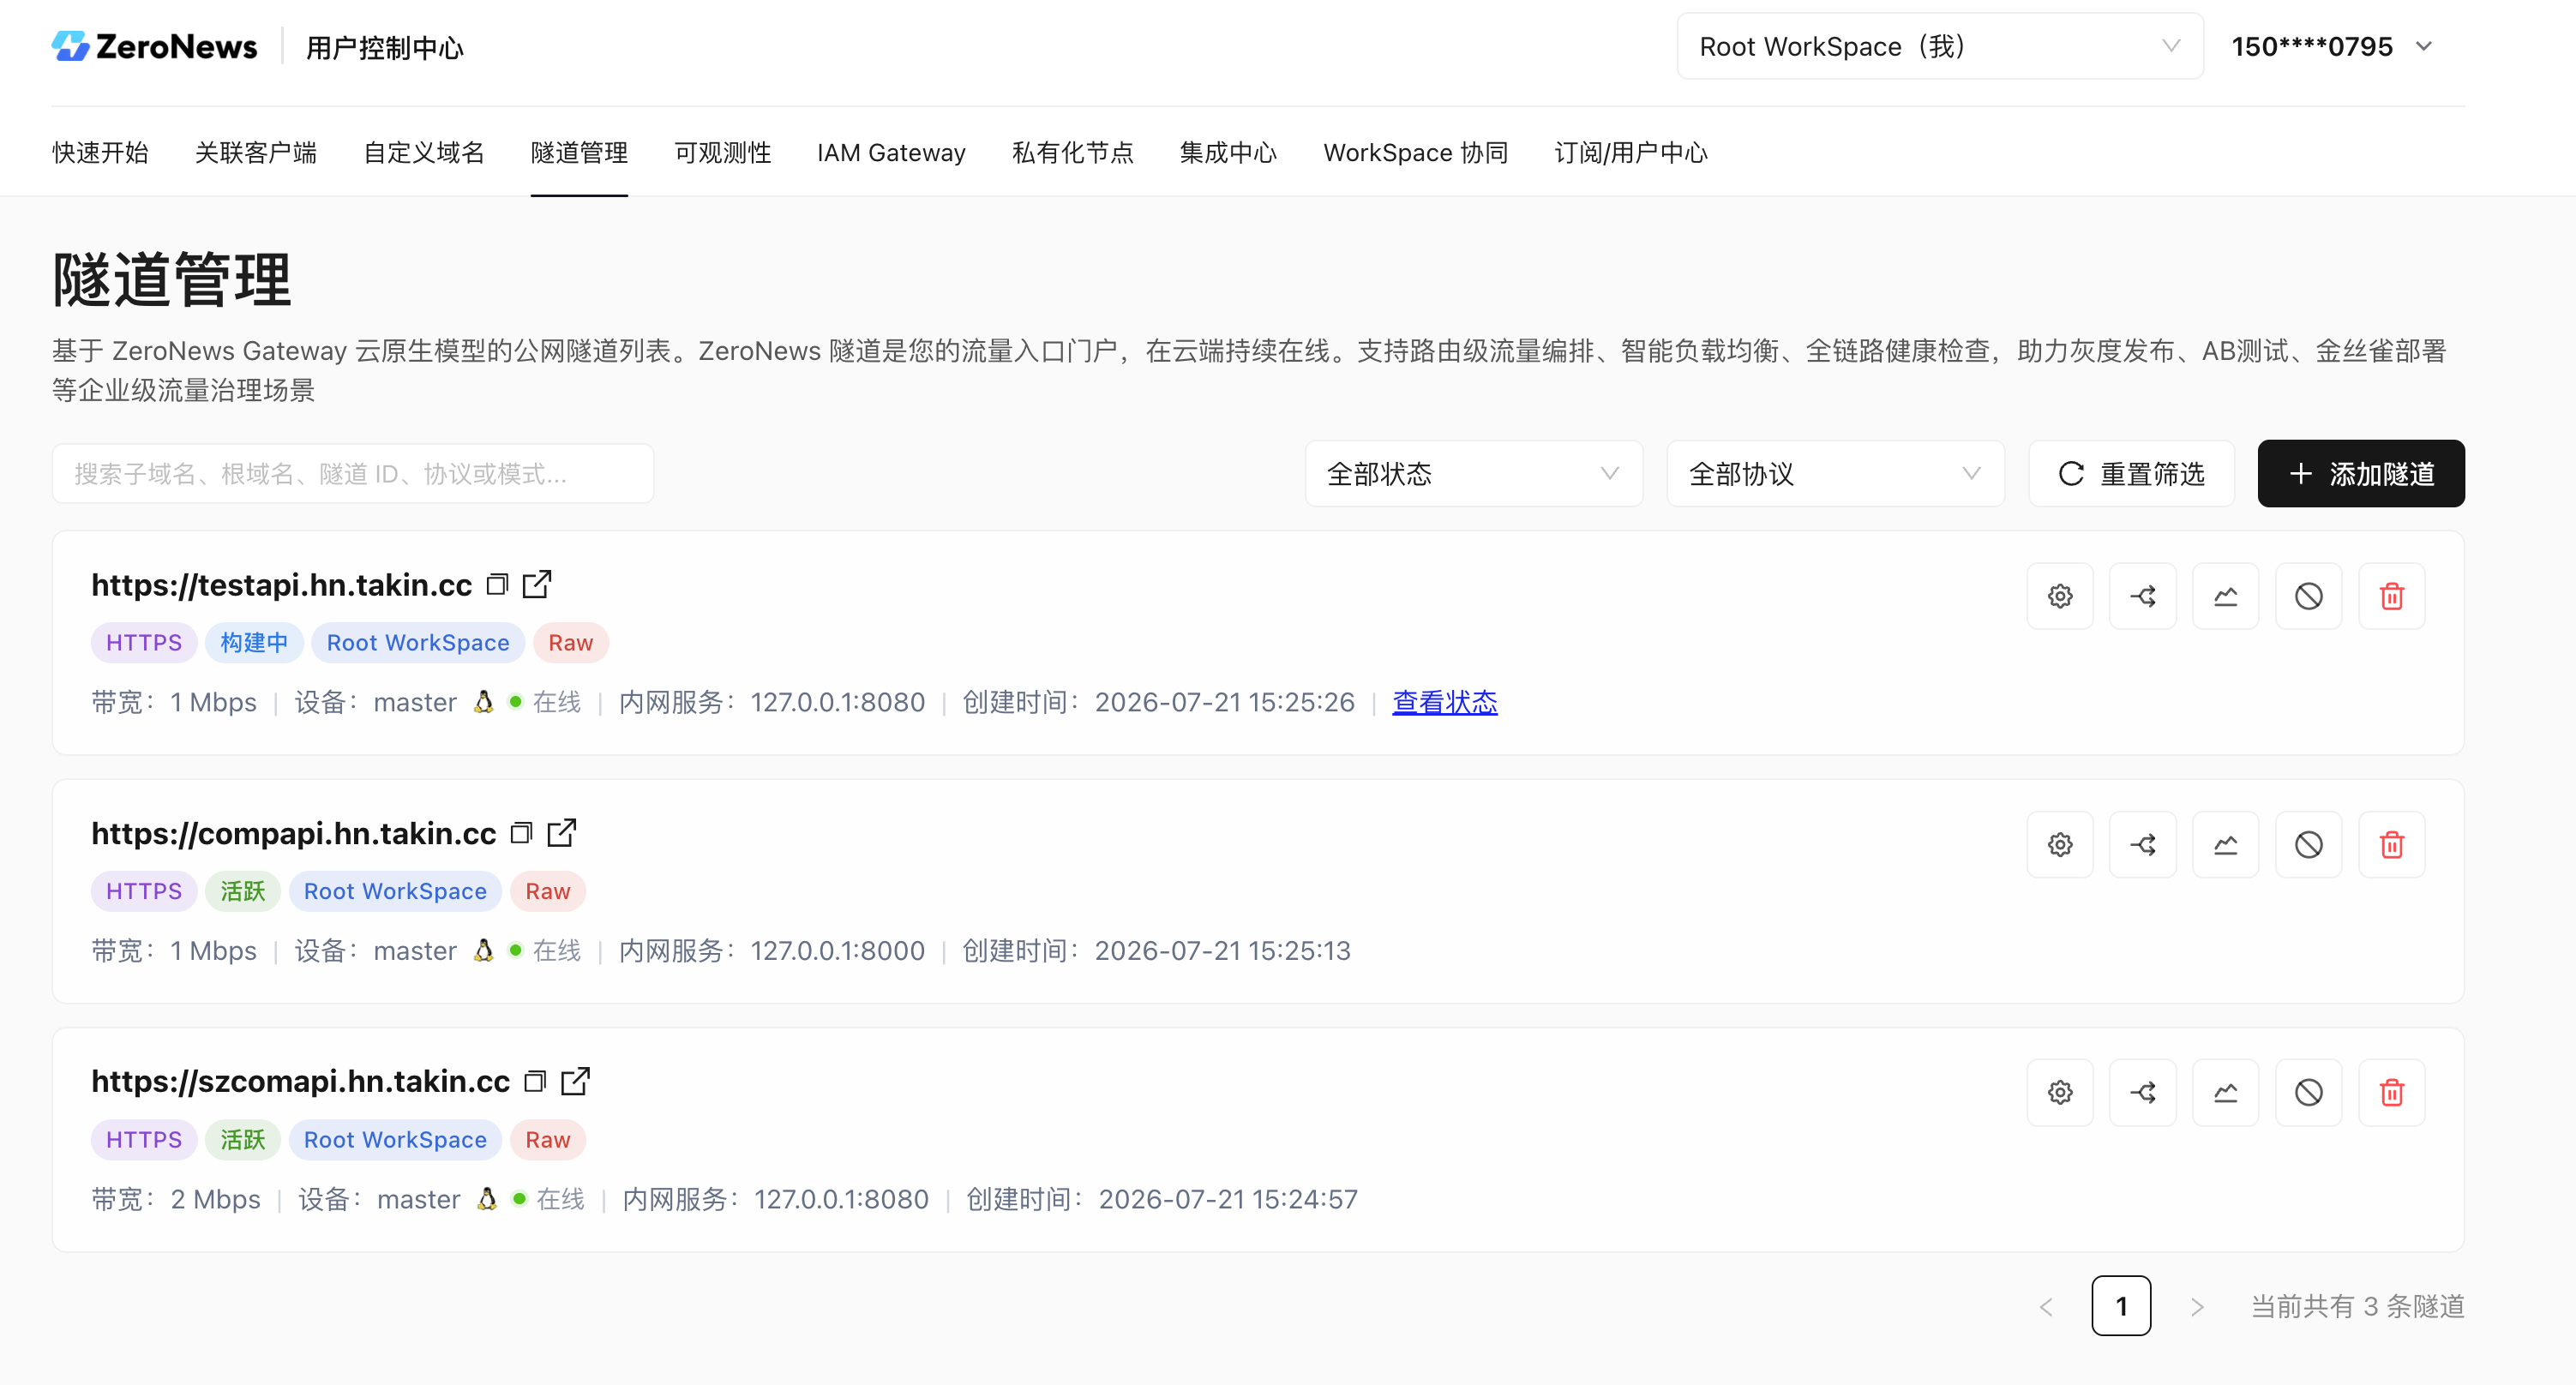This screenshot has height=1385, width=2576.
Task: Click the https://testapi.hn.takin.cc heading
Action: [281, 585]
